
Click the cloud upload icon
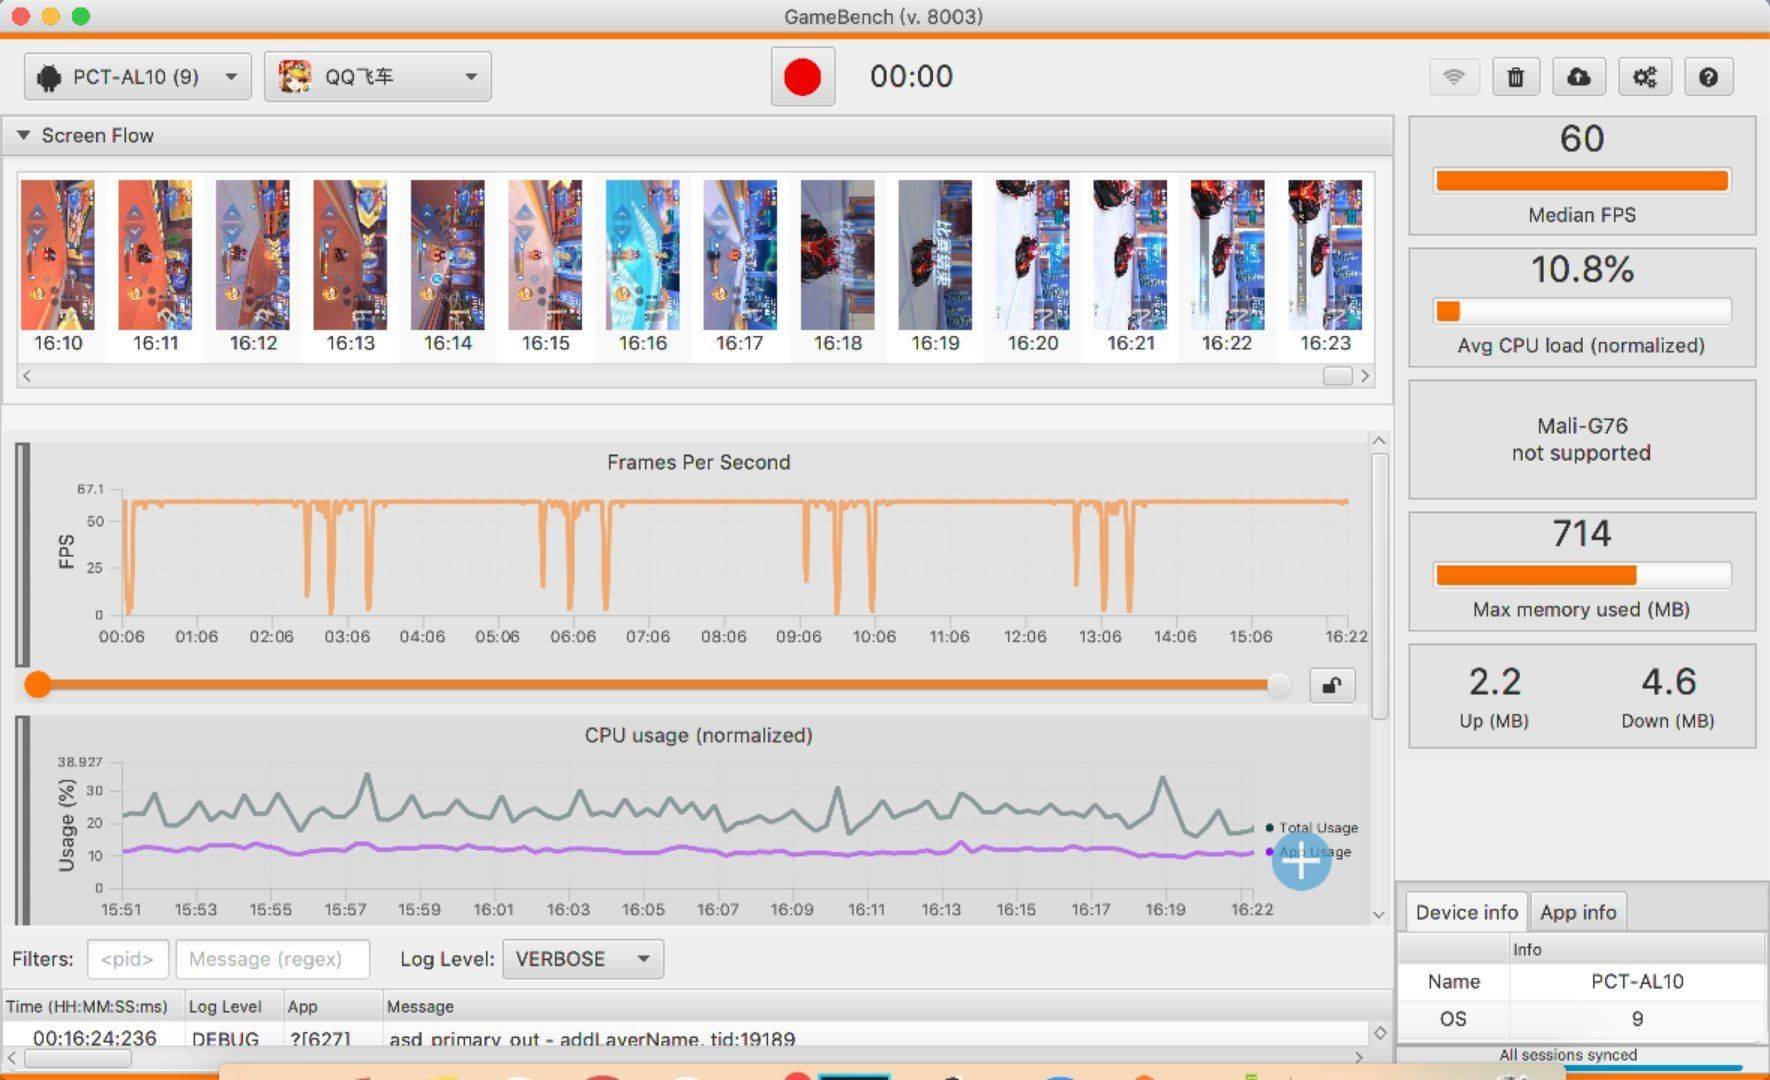click(1579, 77)
